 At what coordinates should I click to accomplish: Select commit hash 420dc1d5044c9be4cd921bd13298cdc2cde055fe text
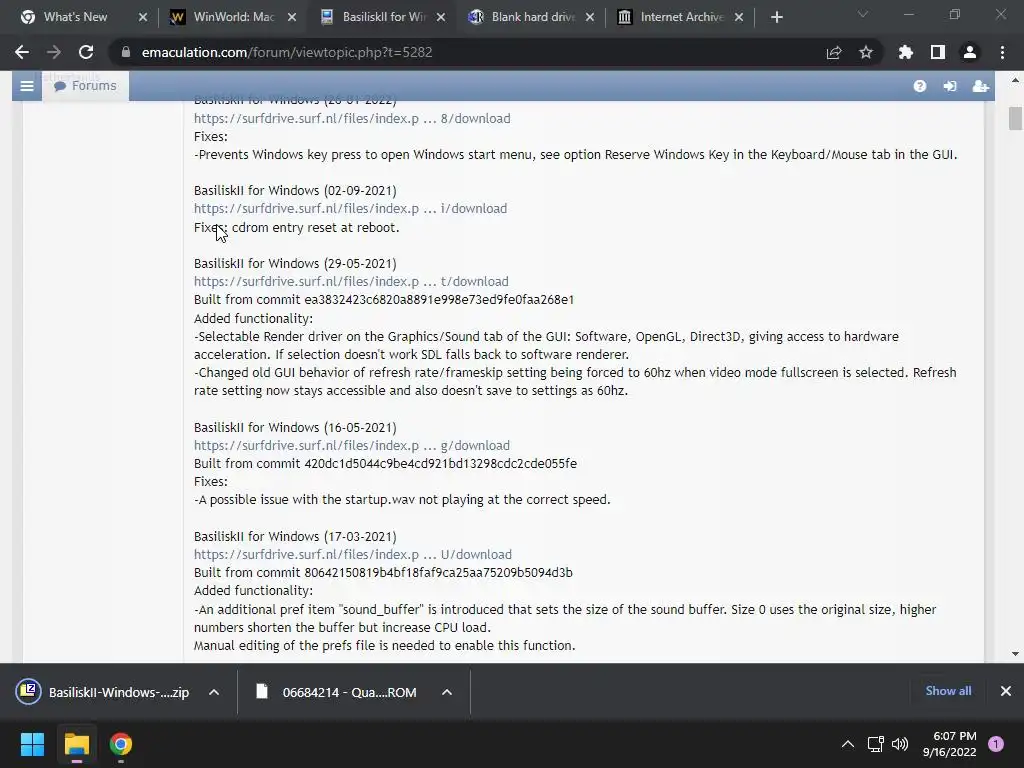pyautogui.click(x=440, y=464)
